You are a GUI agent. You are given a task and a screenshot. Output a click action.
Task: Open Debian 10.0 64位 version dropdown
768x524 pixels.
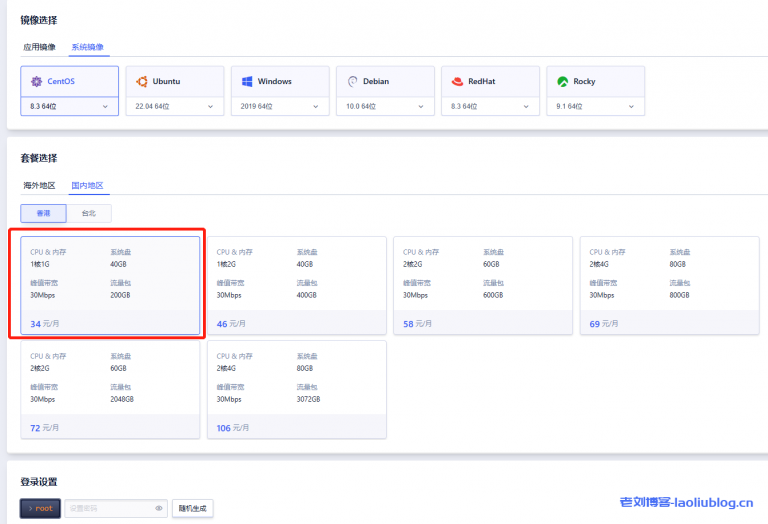pos(420,106)
